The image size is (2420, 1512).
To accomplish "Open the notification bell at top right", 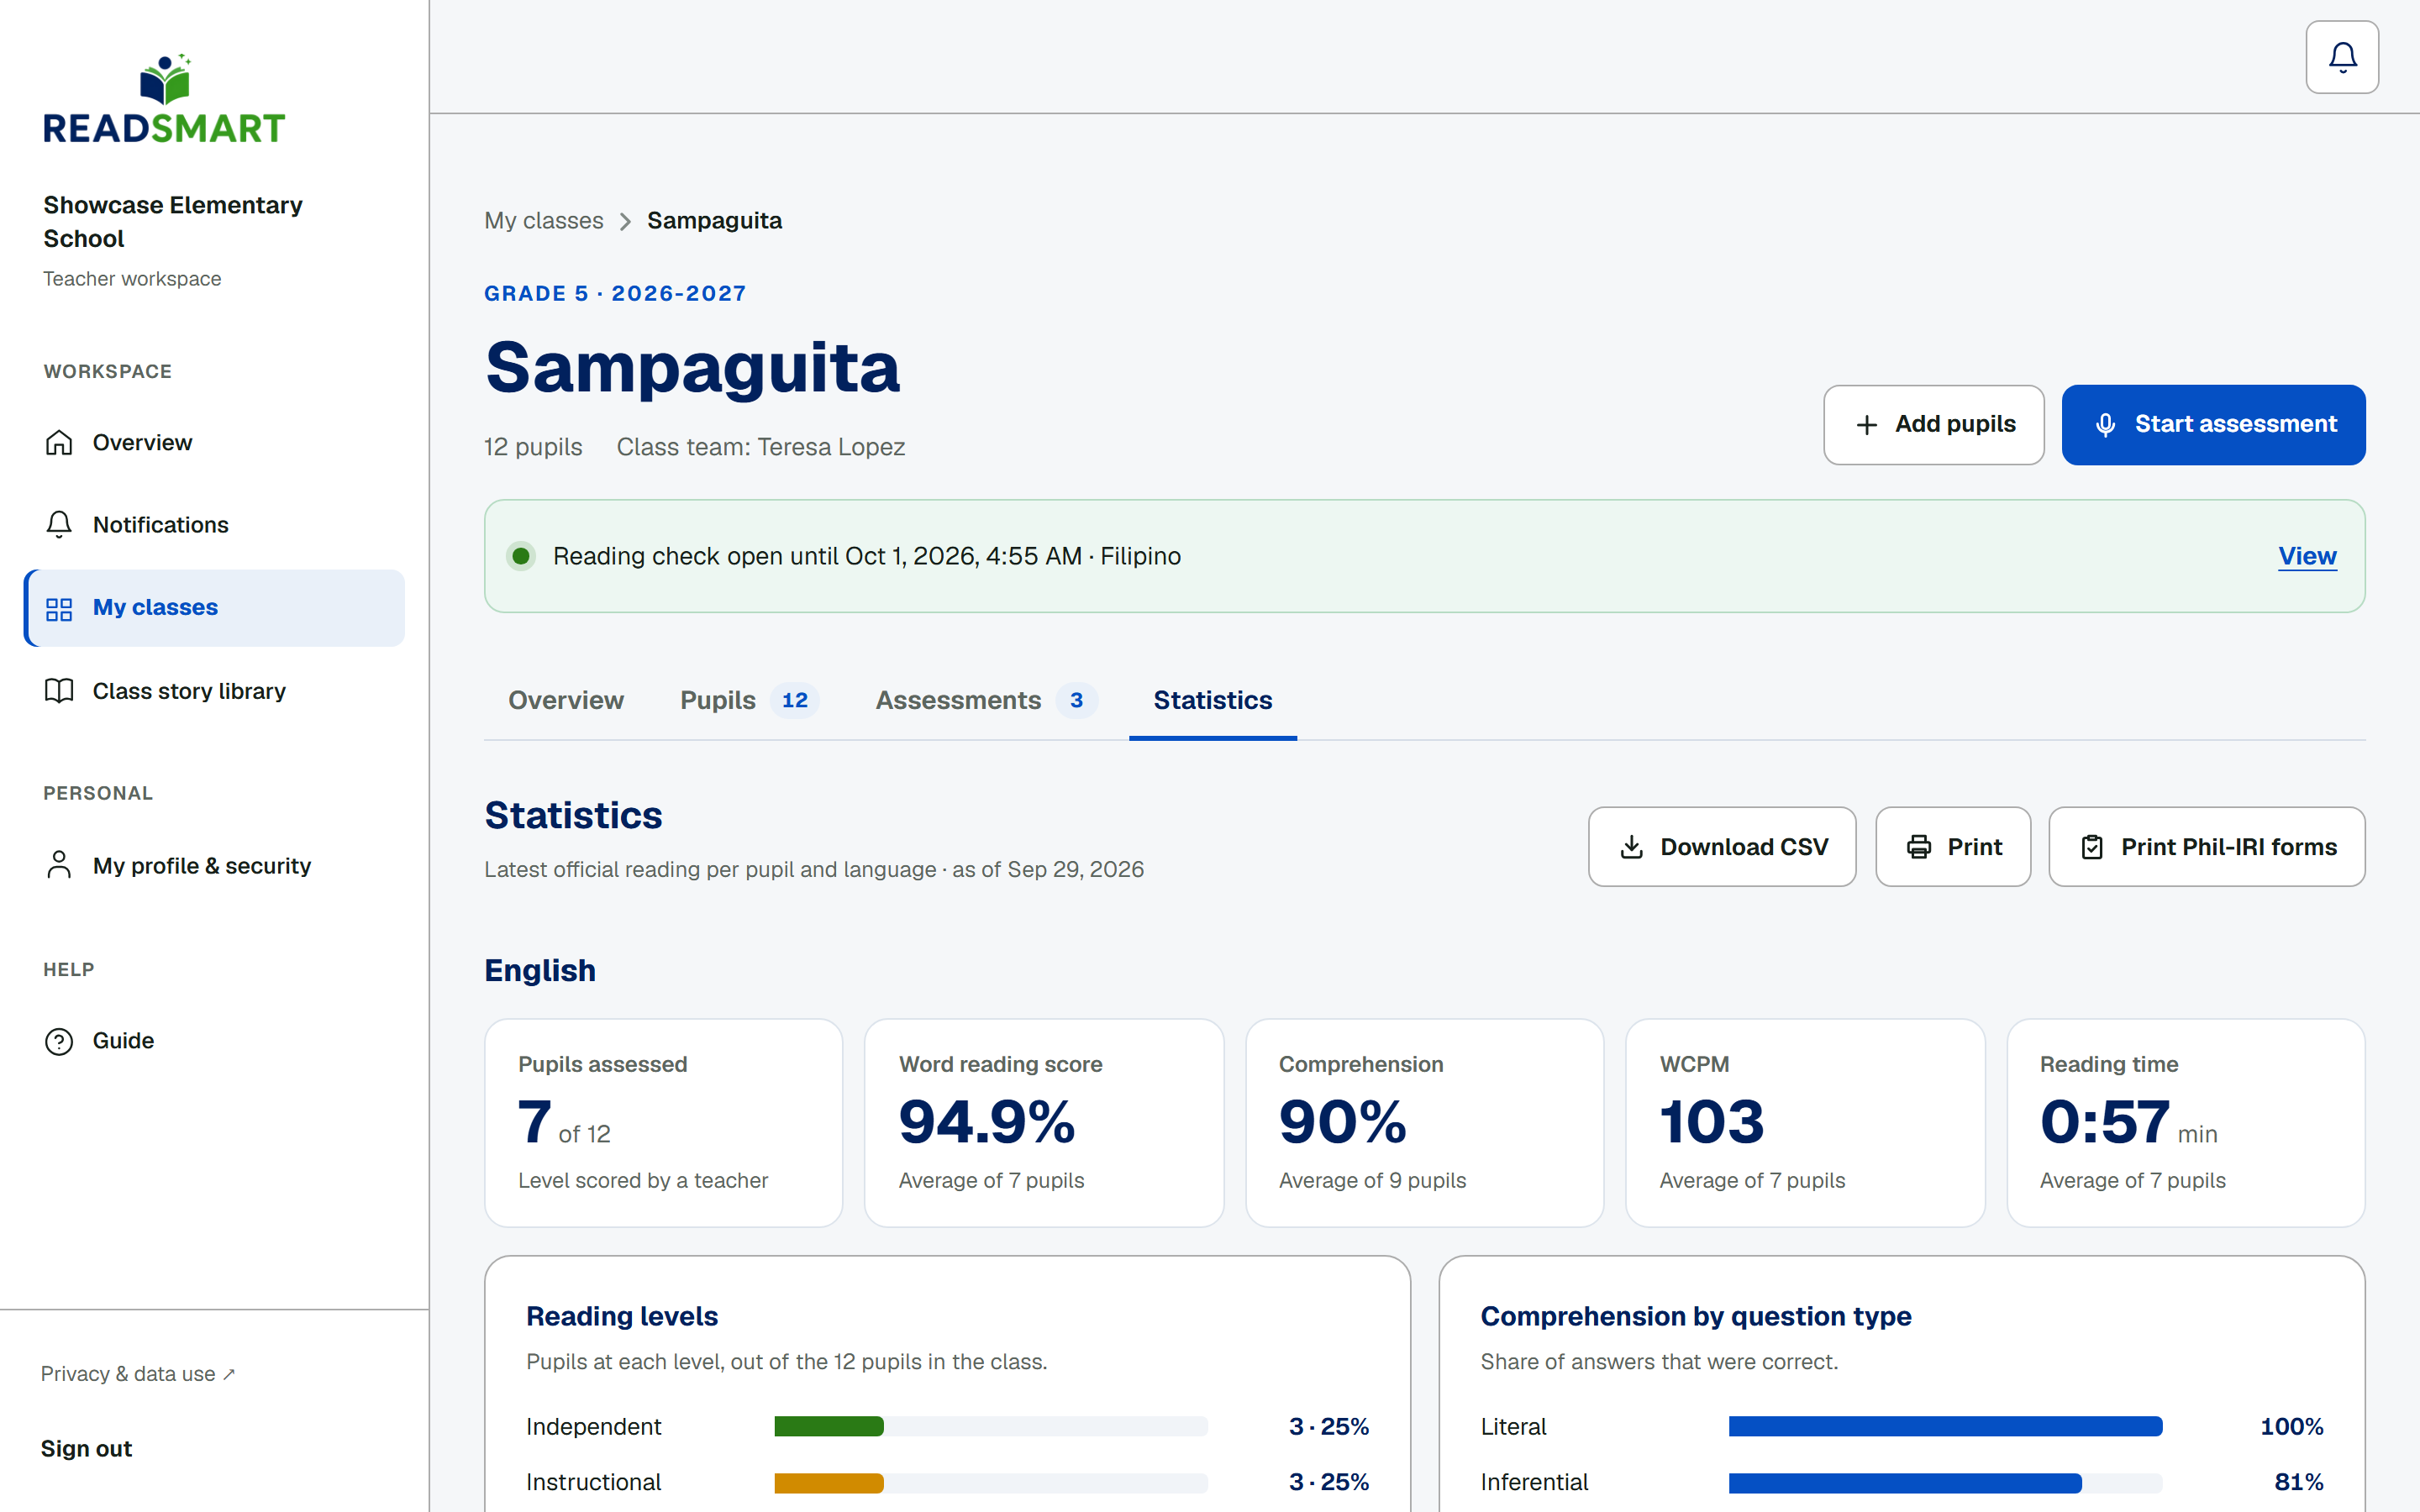I will [x=2341, y=57].
